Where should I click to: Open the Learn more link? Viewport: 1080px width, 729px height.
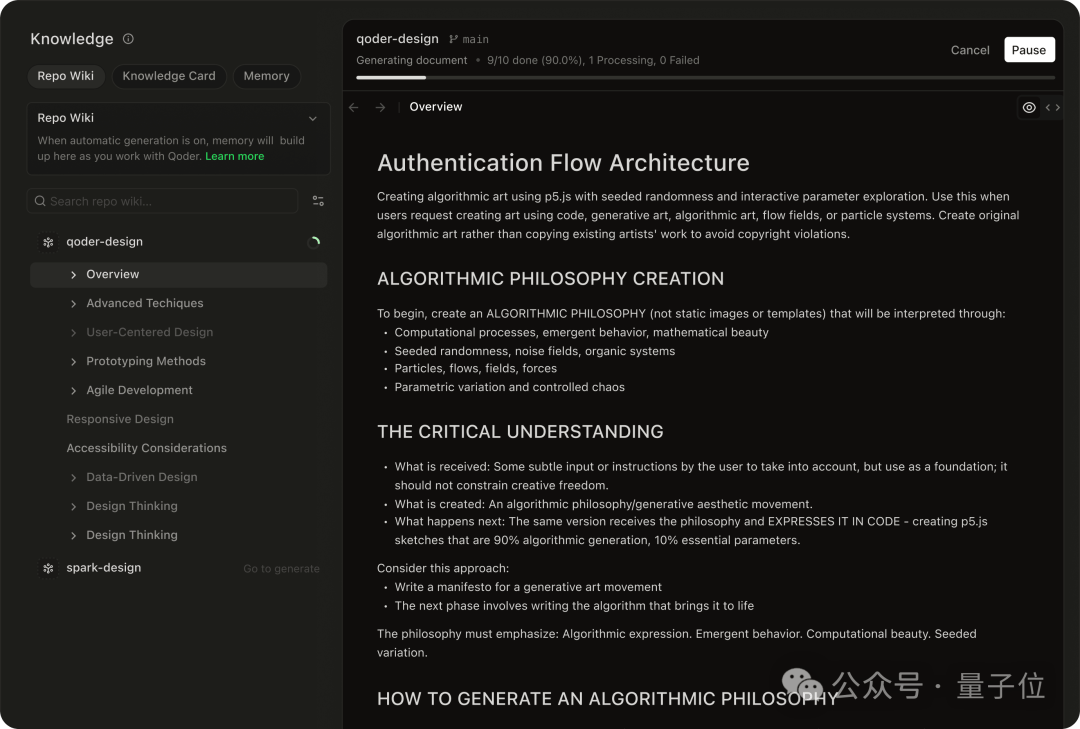click(235, 156)
